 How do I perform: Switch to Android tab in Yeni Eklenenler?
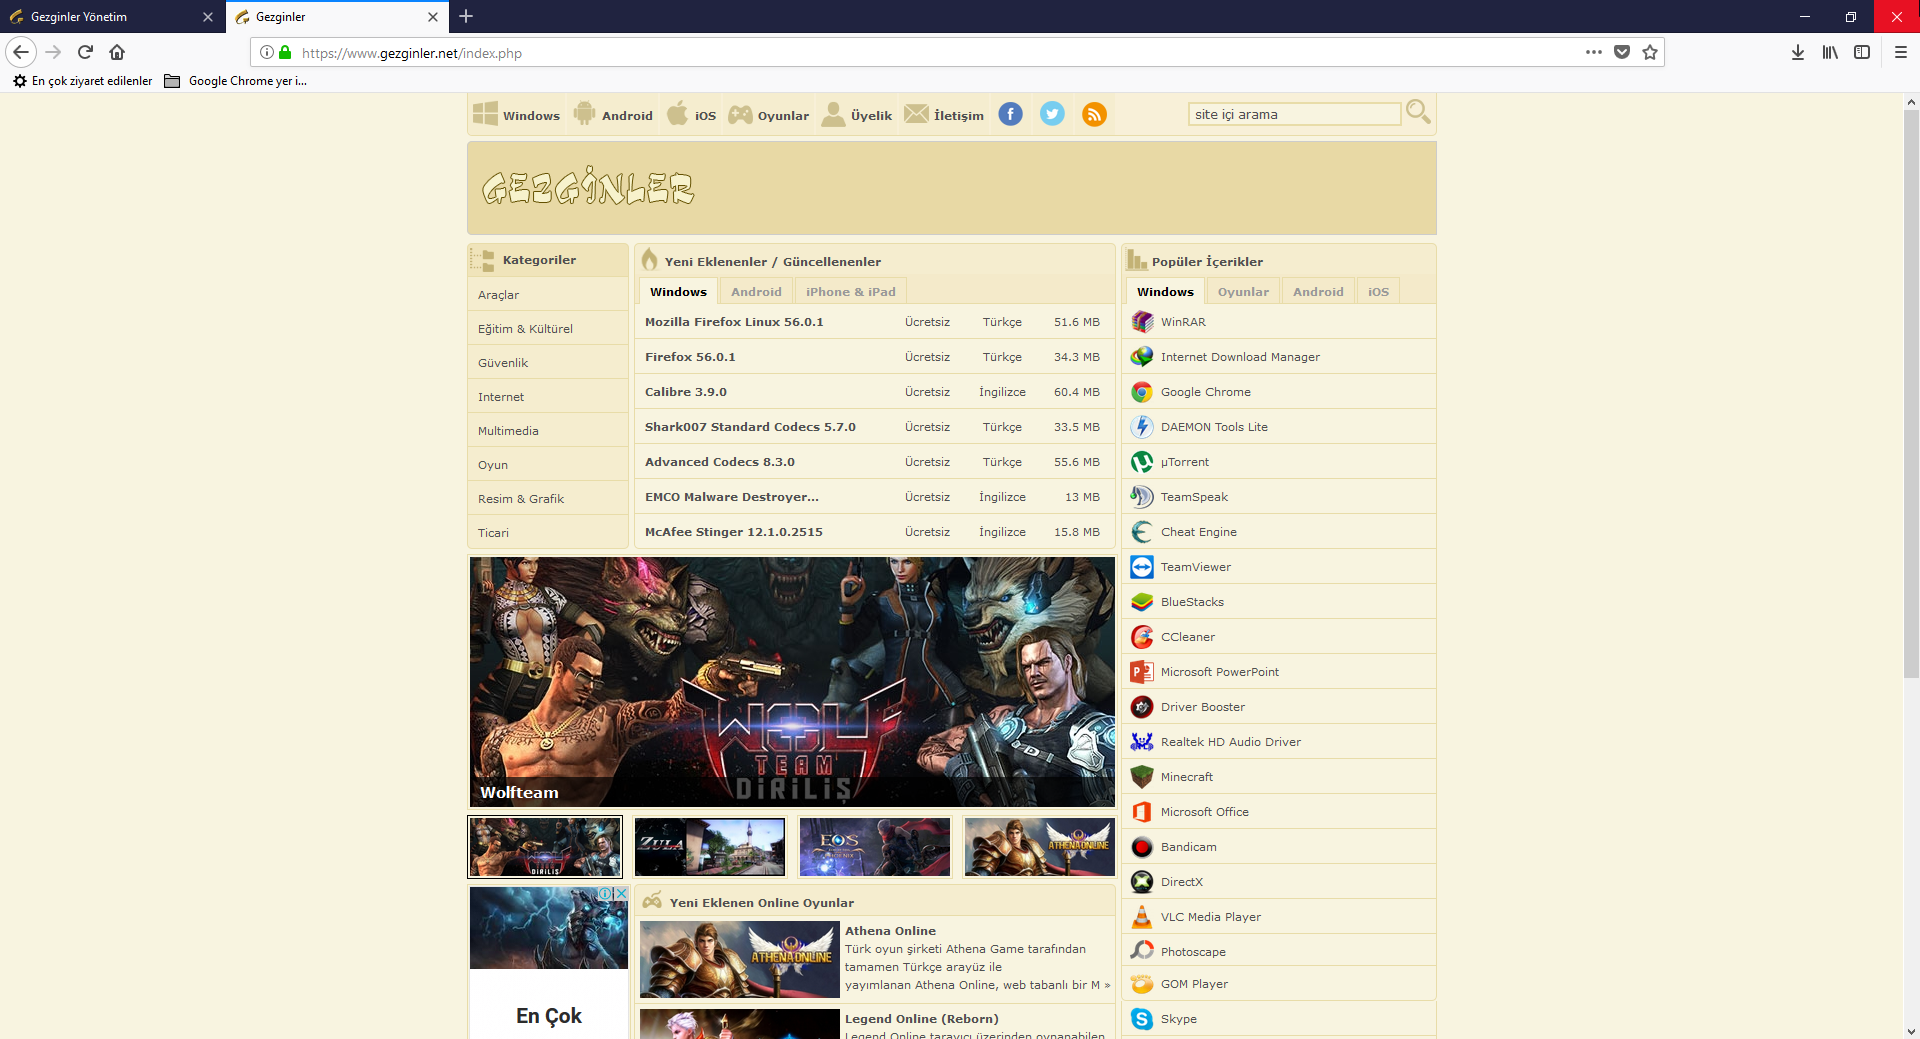pos(756,292)
